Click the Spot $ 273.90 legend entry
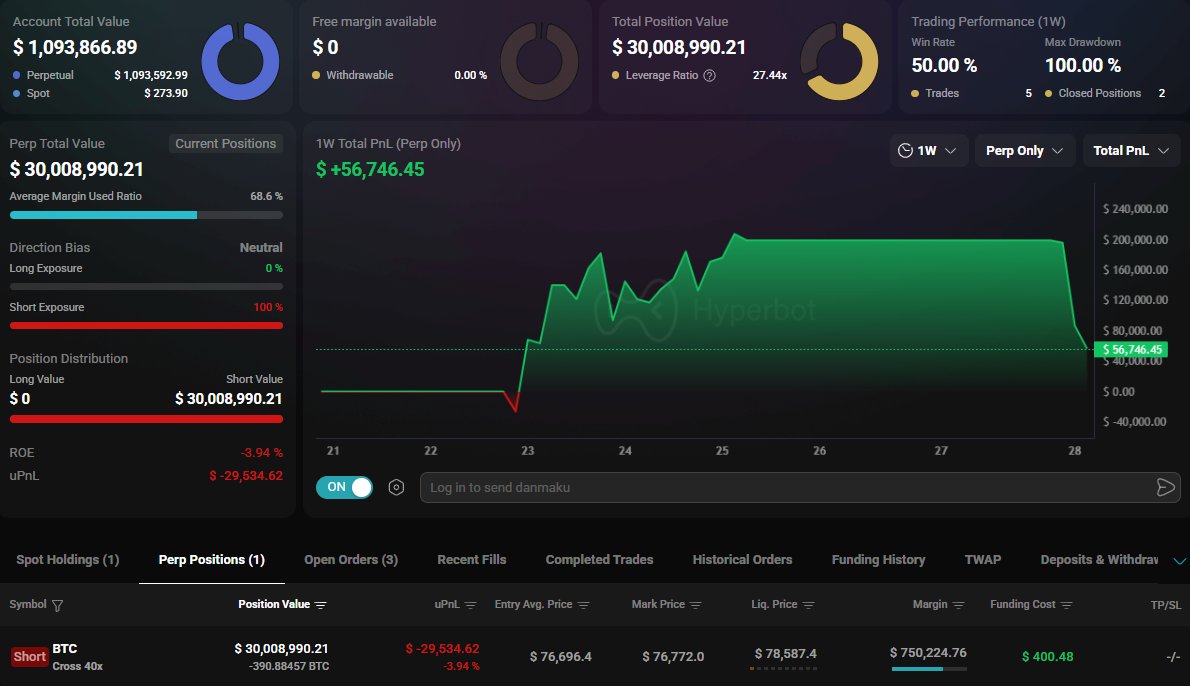 tap(100, 93)
